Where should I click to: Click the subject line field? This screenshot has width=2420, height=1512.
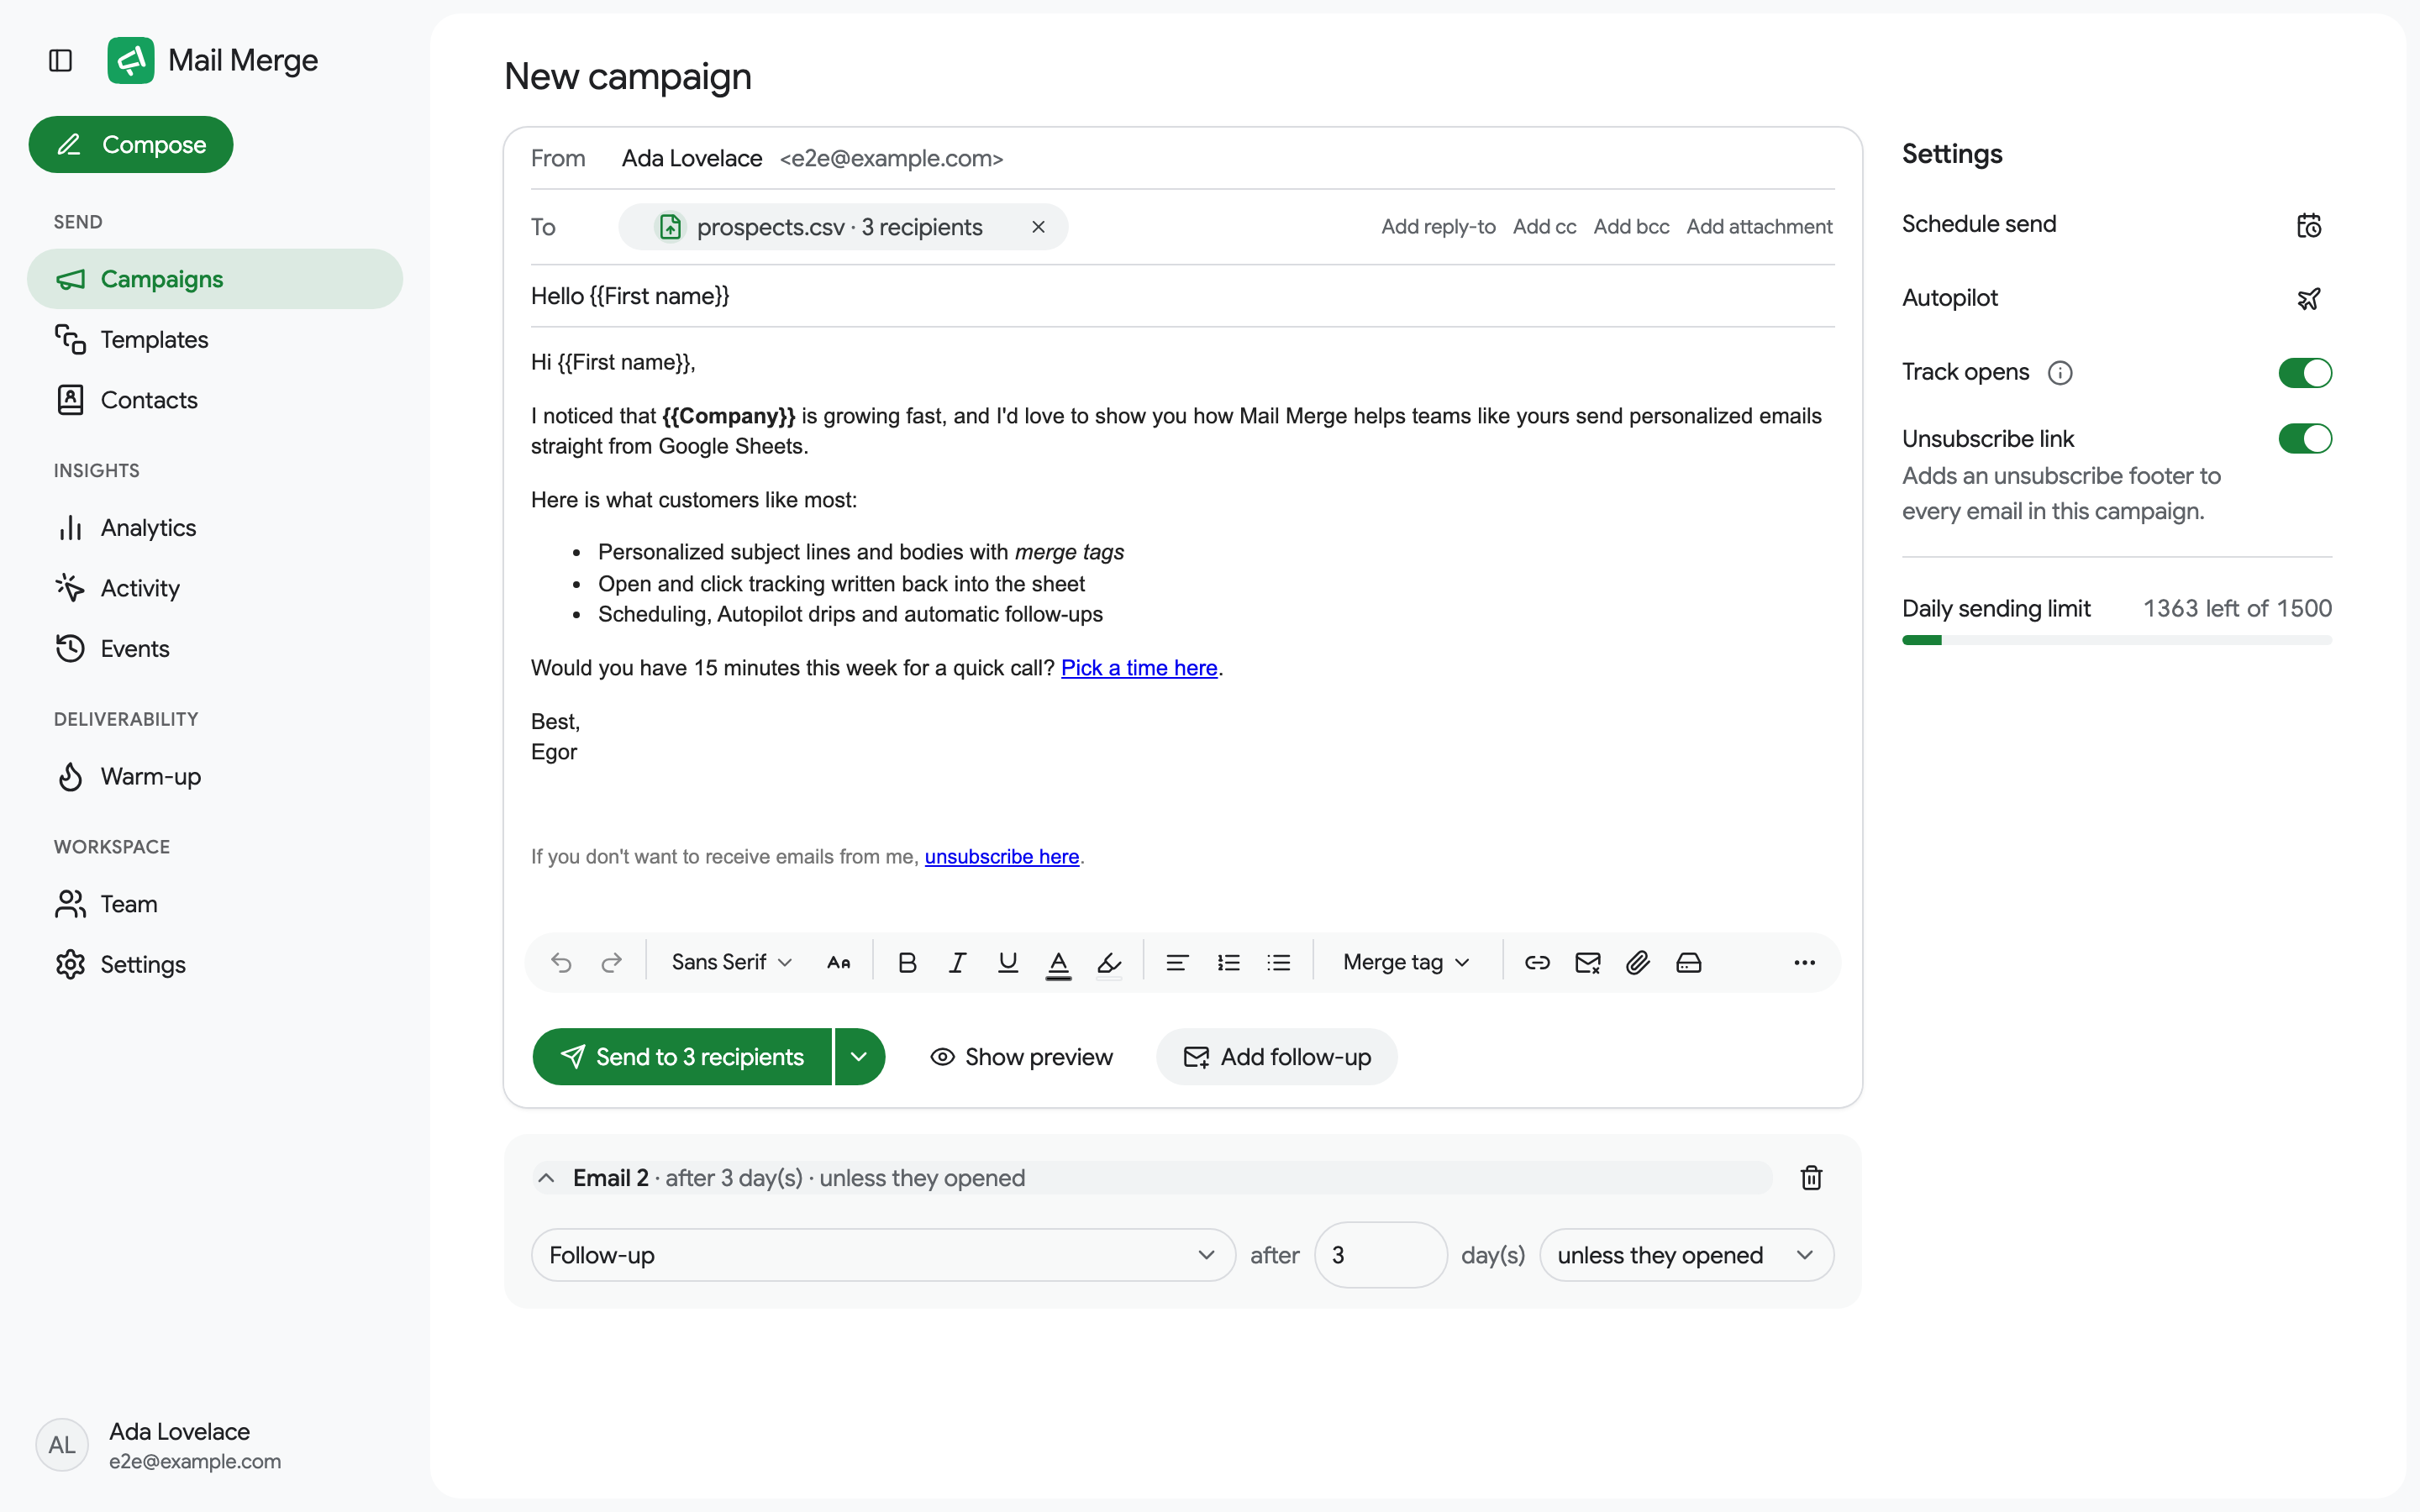(x=1182, y=296)
